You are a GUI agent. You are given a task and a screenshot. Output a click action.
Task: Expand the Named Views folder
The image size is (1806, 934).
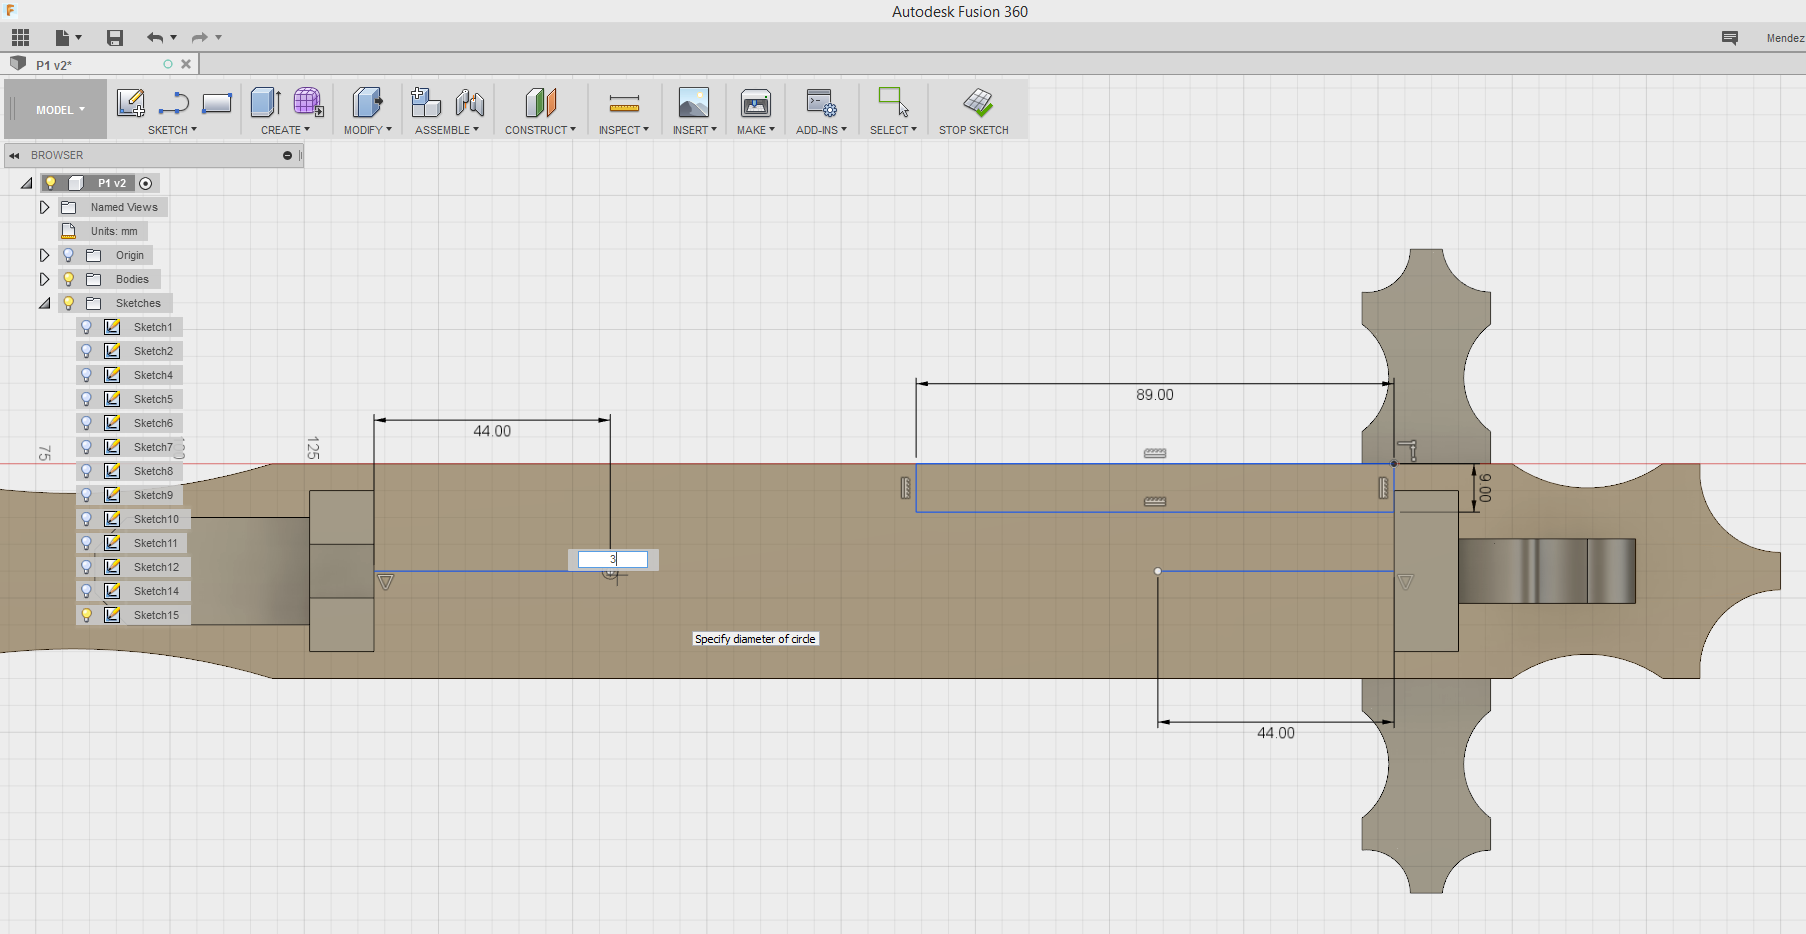pos(44,207)
